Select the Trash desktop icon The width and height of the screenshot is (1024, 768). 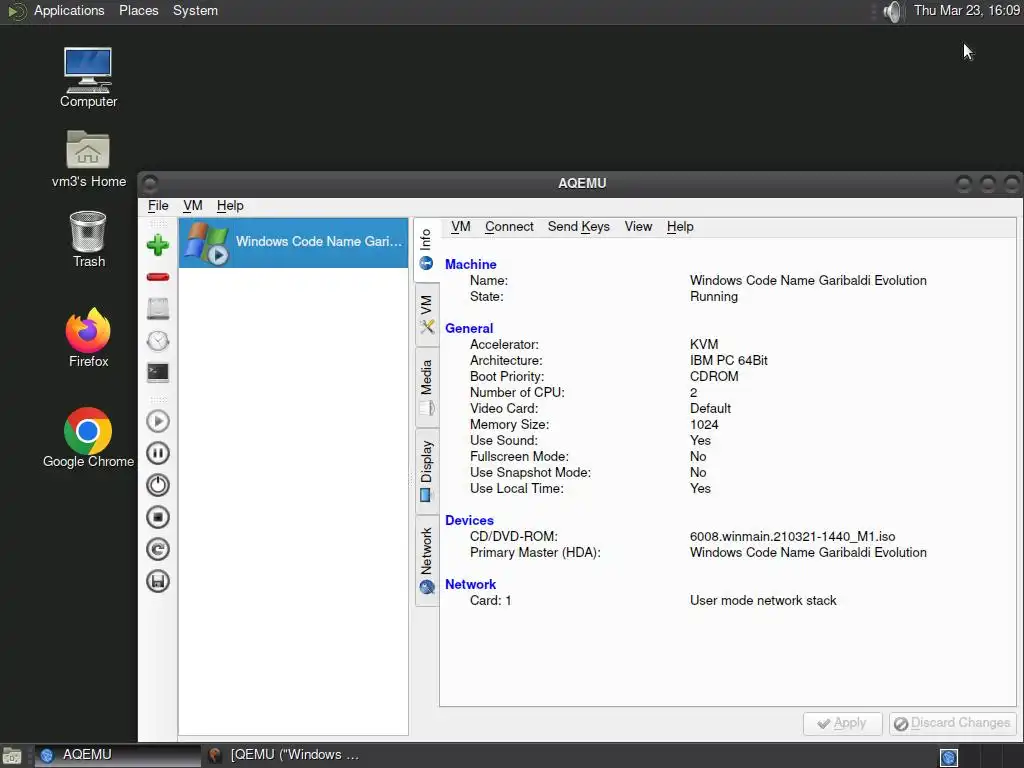pos(88,240)
